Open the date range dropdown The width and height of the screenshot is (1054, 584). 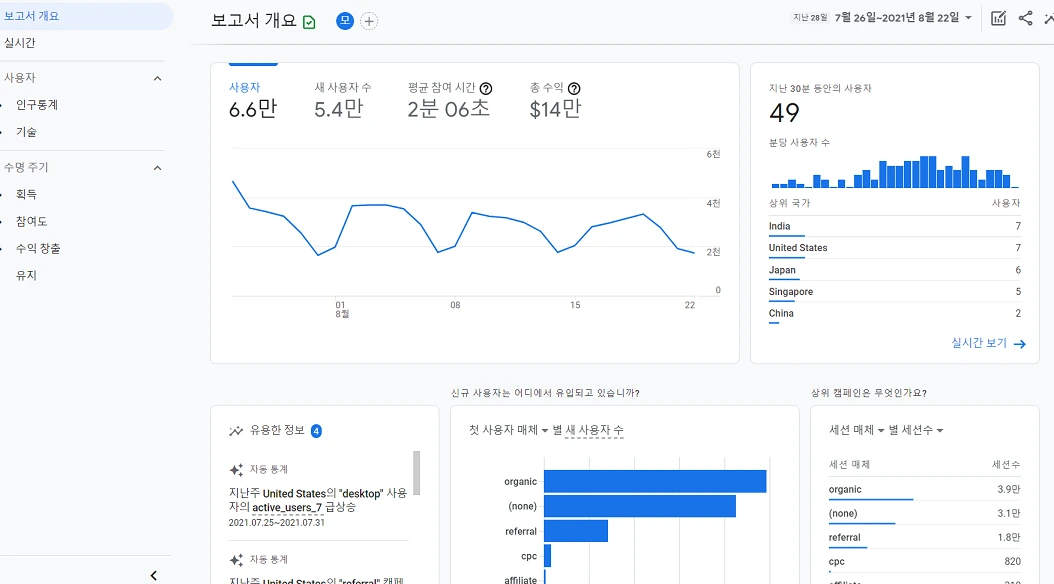[903, 17]
